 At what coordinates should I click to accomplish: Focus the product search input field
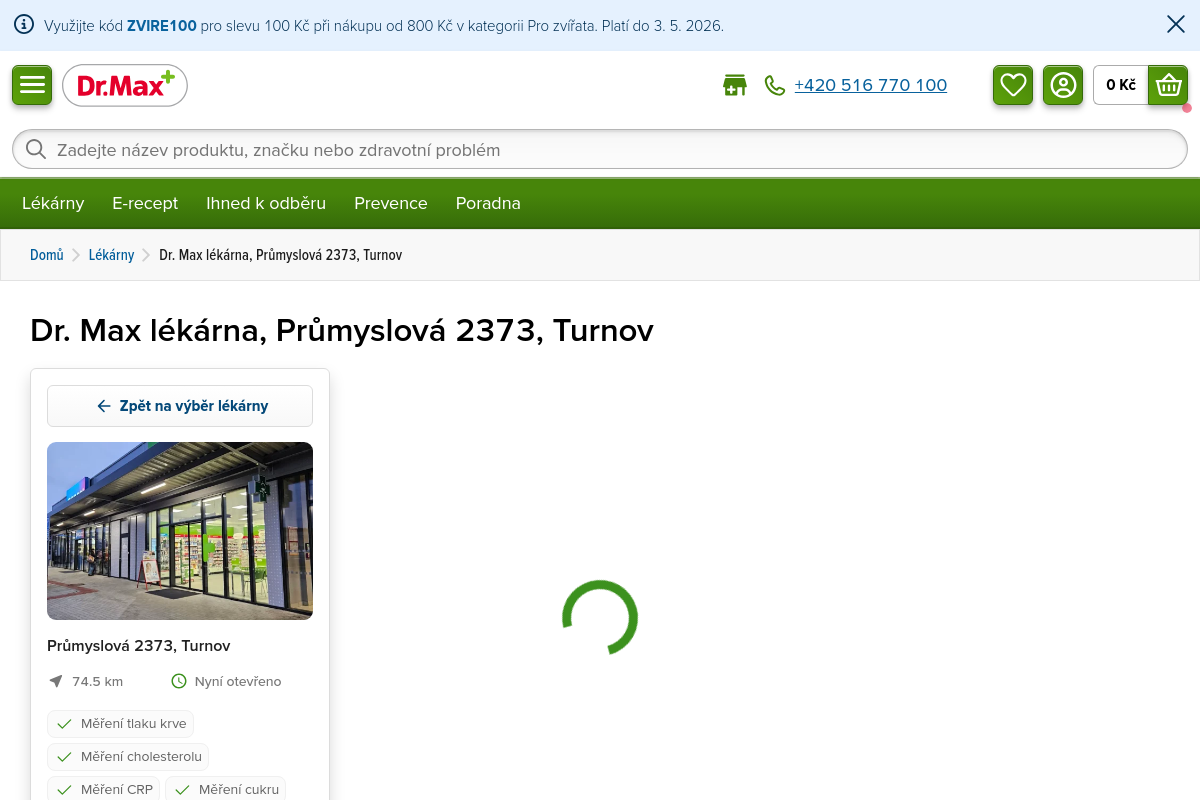(x=600, y=150)
